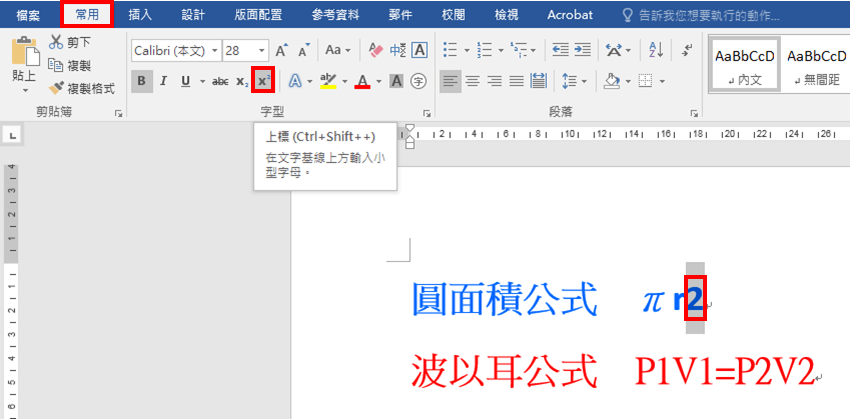Expand the font size 28 dropdown

[261, 50]
